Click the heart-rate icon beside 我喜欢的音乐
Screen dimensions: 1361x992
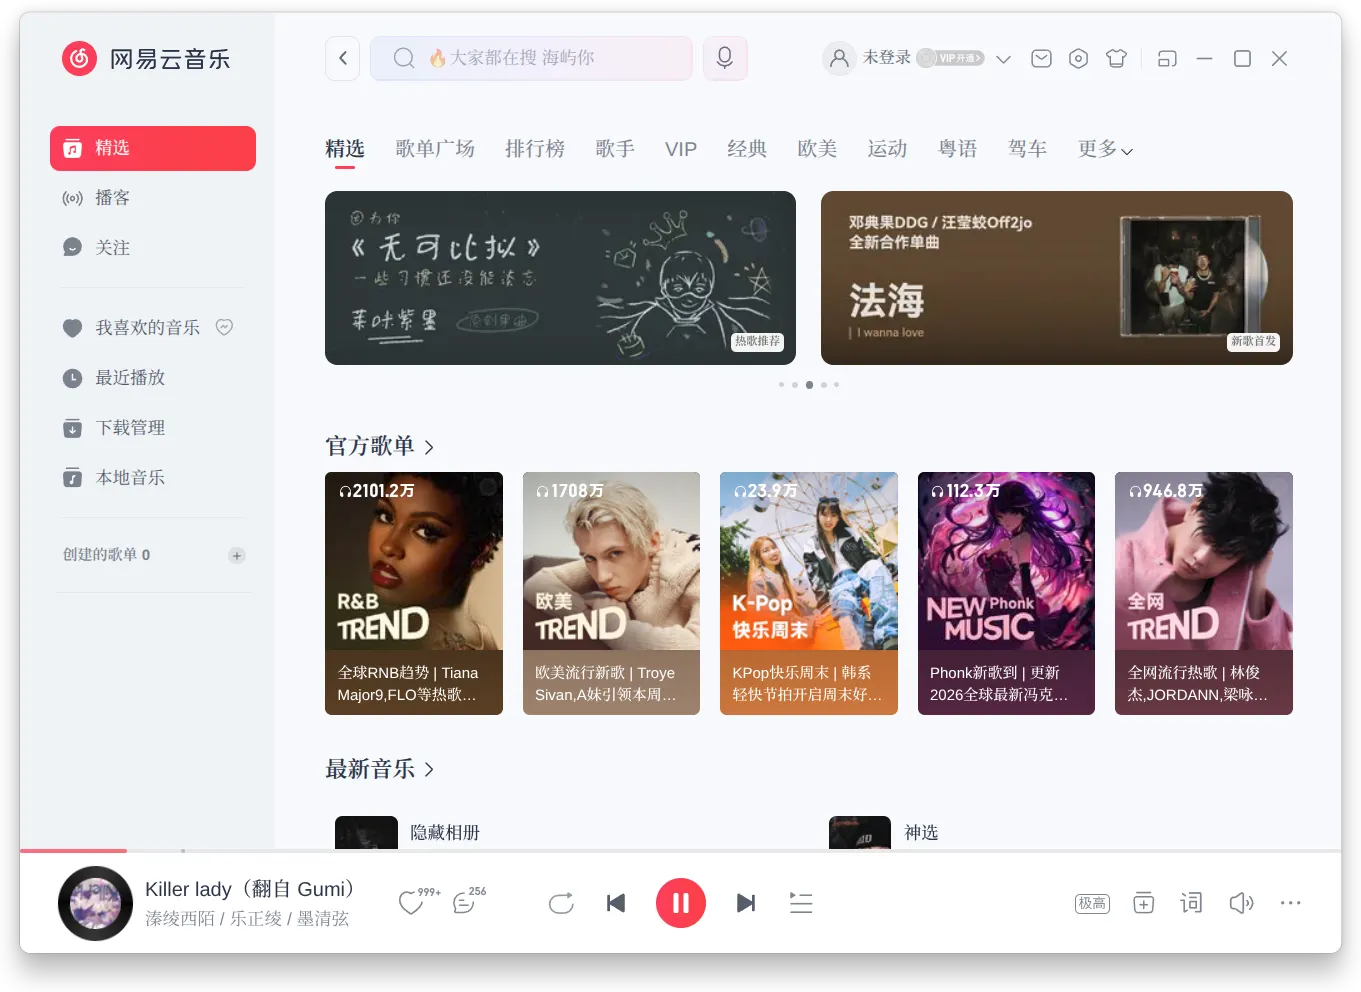pos(225,327)
